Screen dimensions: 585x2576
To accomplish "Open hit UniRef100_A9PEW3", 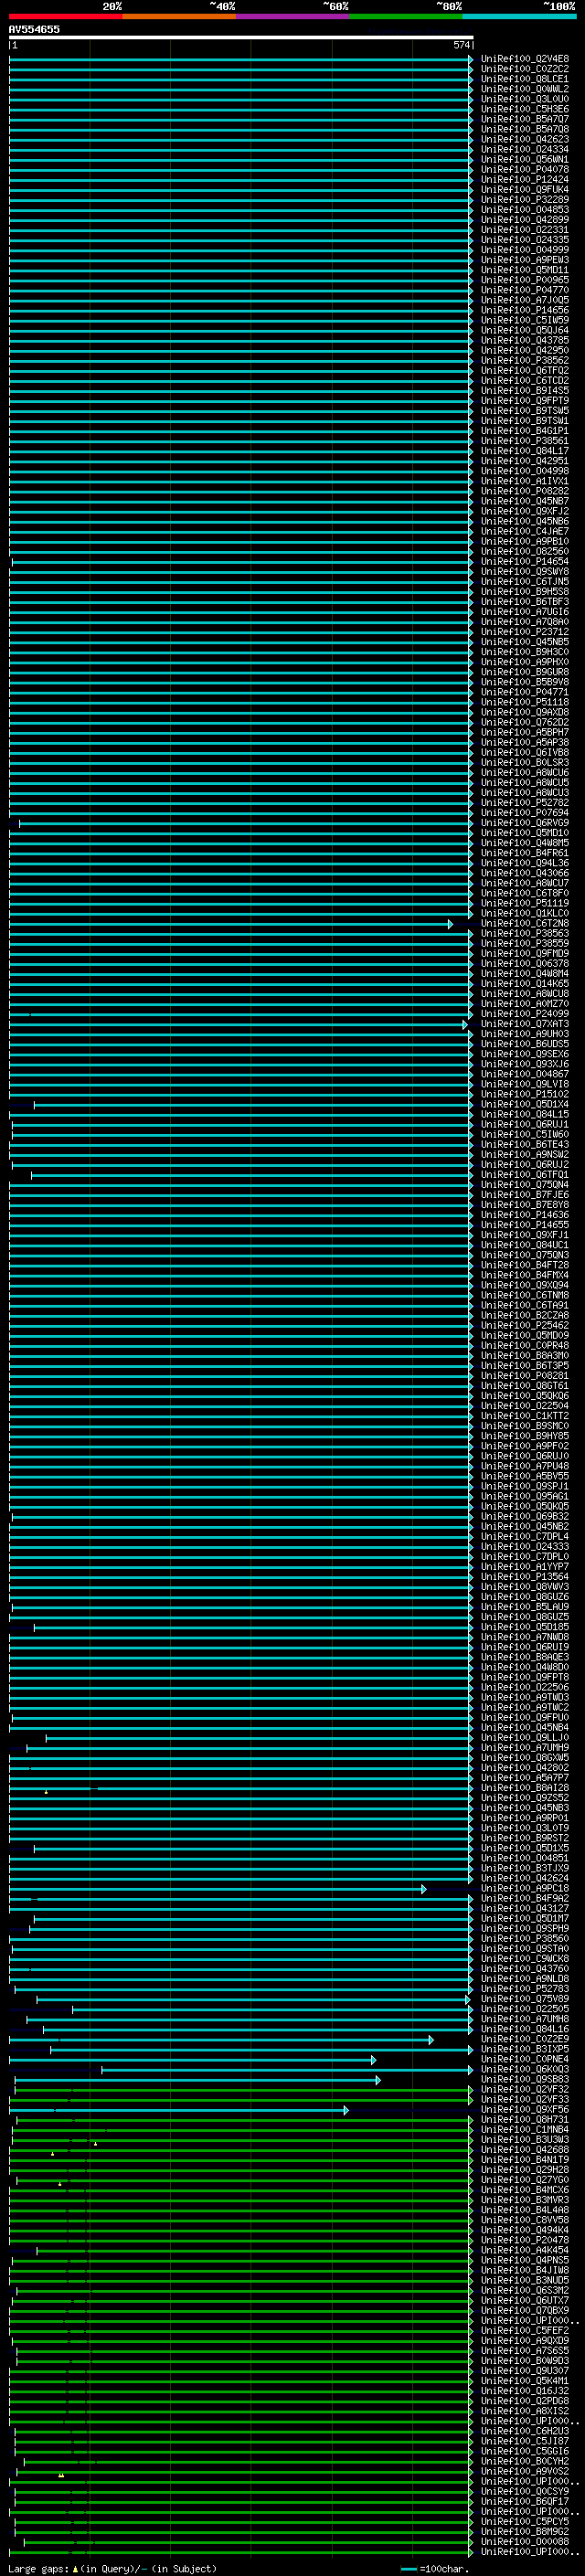I will coord(525,260).
